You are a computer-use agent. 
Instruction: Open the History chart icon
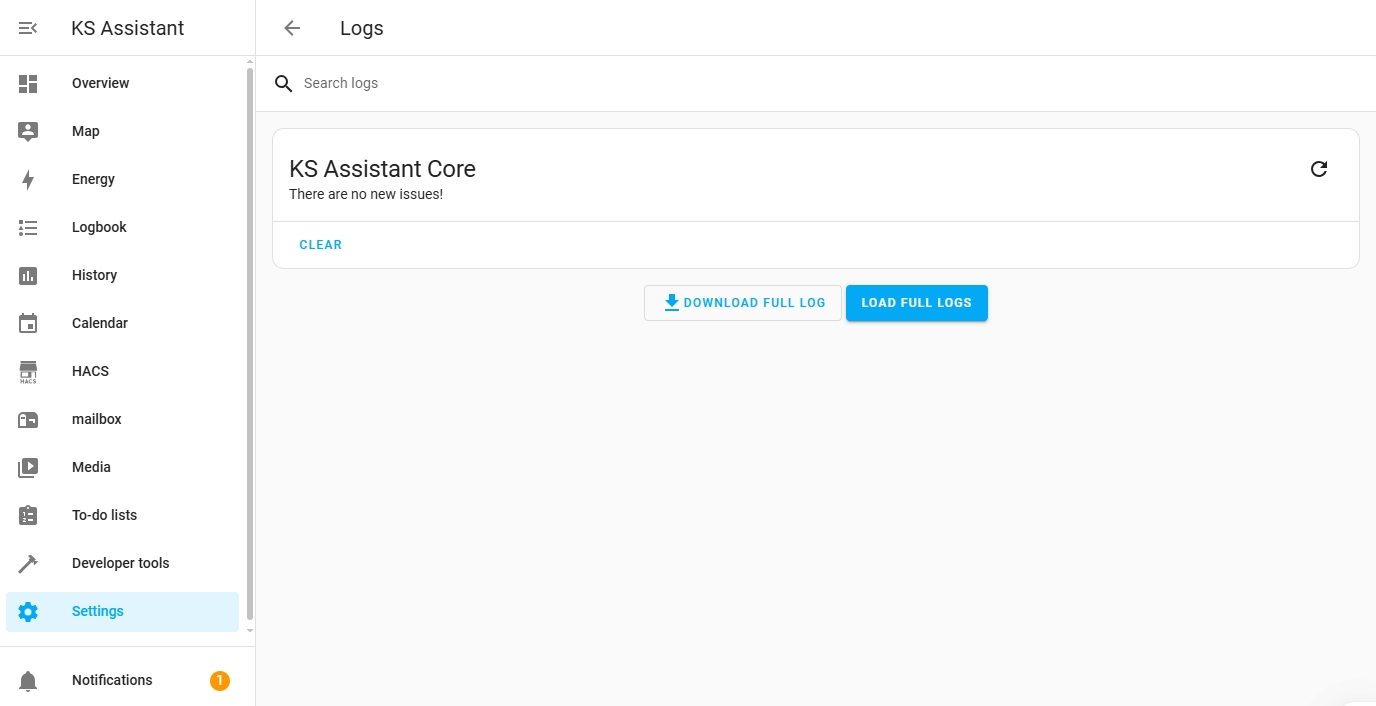click(28, 275)
